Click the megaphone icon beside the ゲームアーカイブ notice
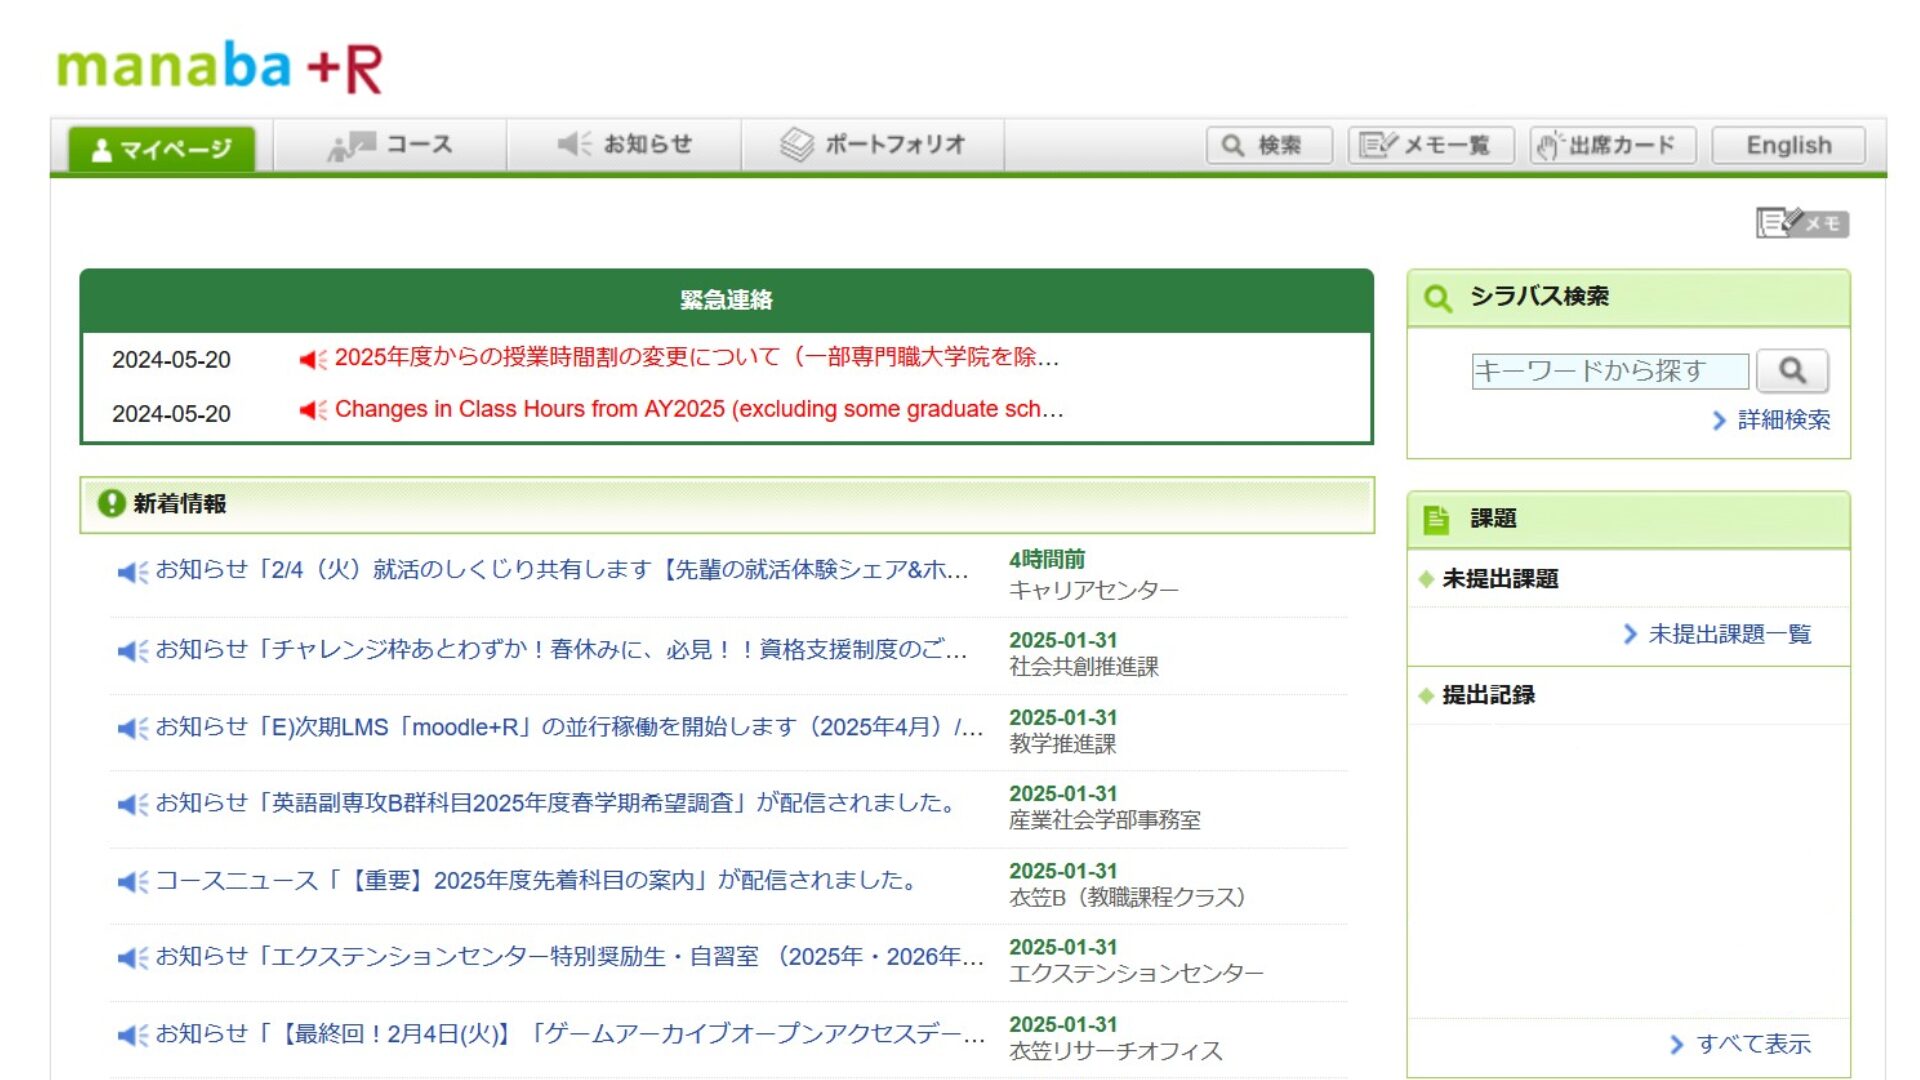 coord(132,1035)
